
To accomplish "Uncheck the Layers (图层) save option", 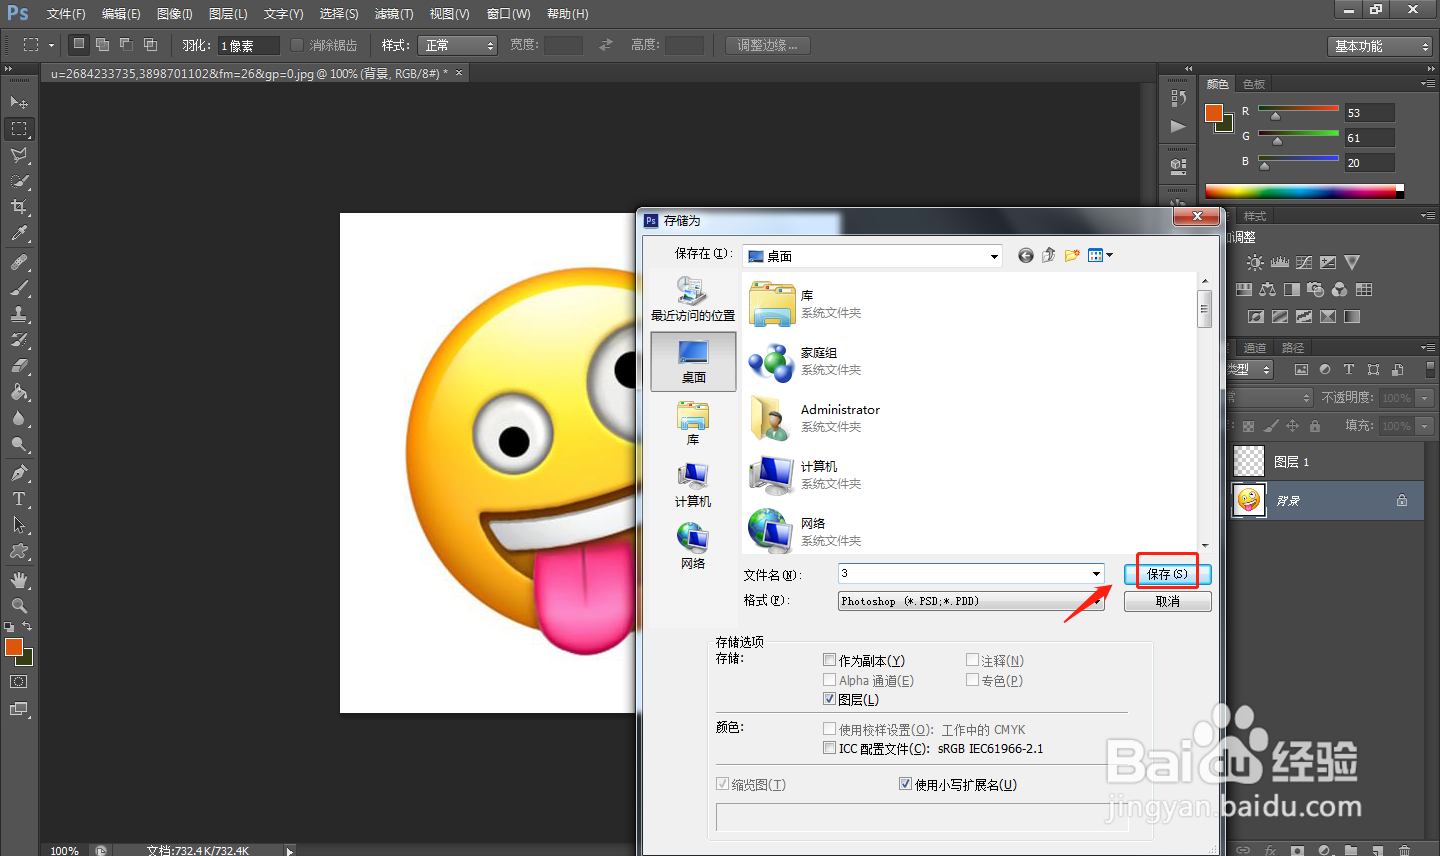I will coord(829,699).
